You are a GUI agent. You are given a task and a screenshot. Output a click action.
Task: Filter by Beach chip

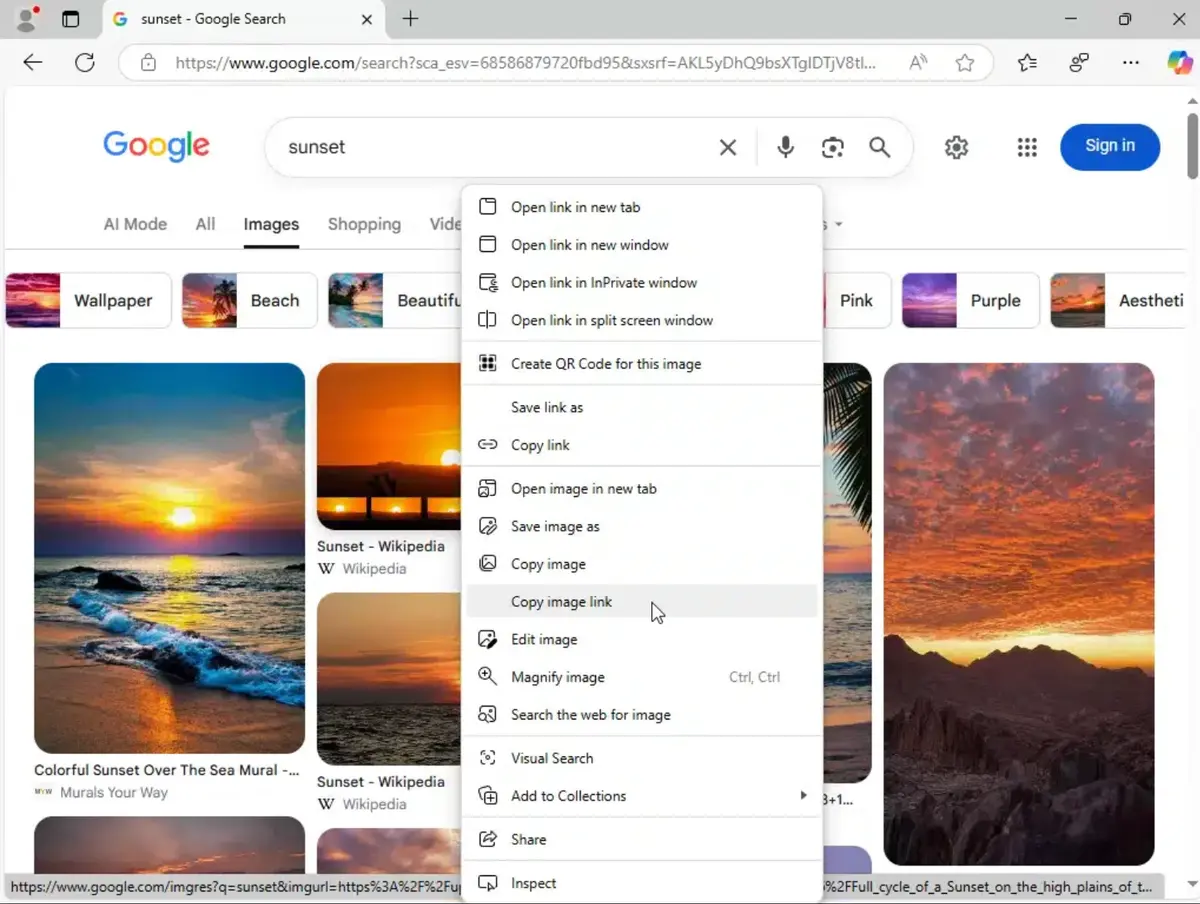point(248,301)
